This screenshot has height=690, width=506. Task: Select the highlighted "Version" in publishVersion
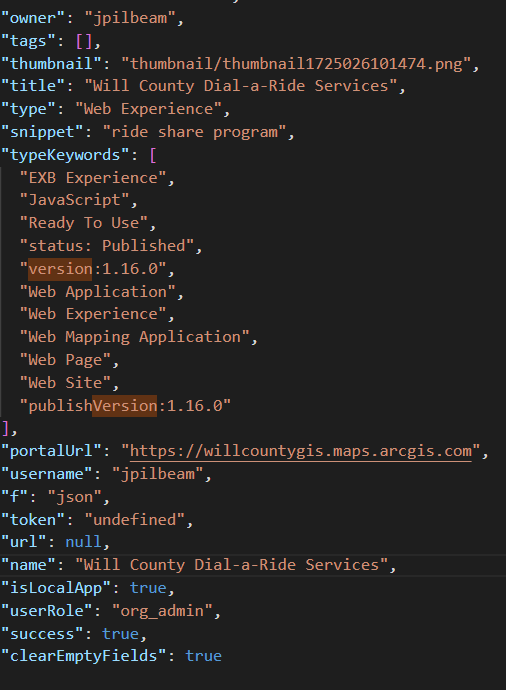[125, 406]
